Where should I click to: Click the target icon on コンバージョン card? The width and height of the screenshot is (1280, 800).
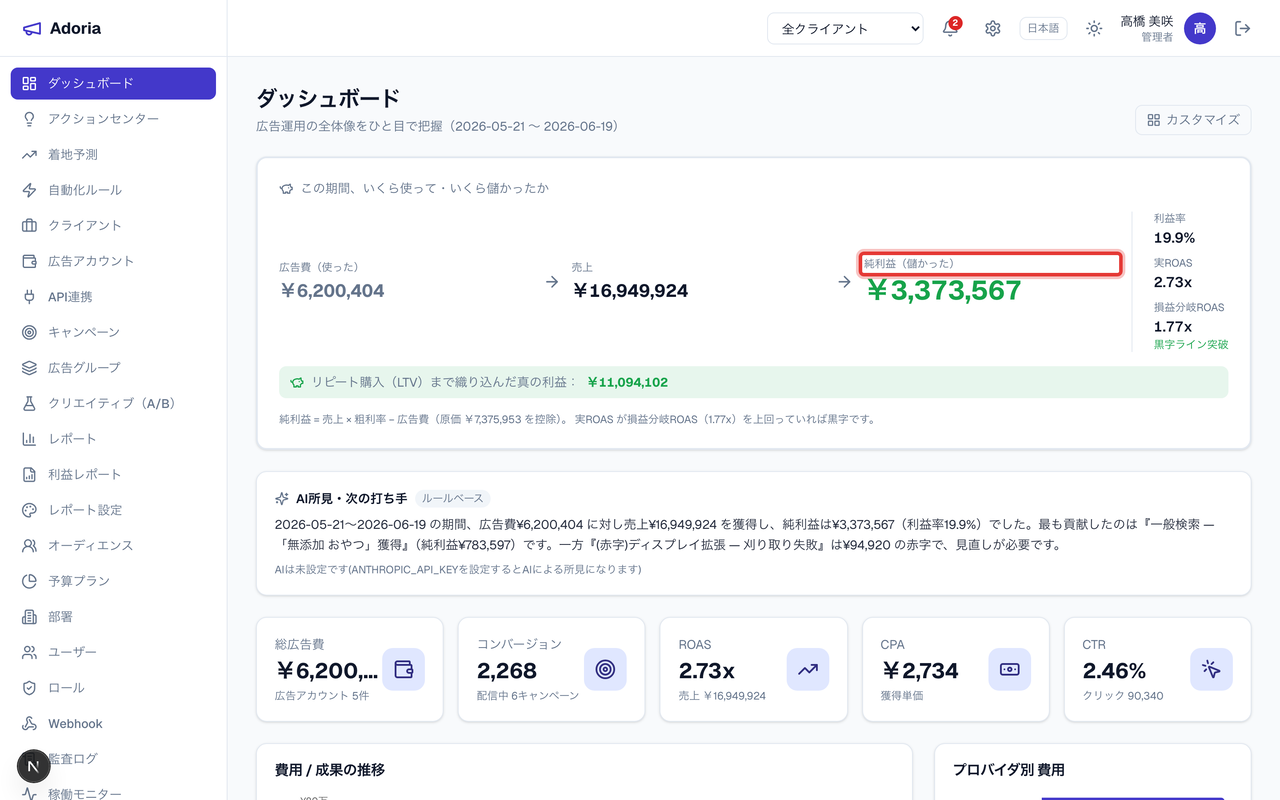605,669
